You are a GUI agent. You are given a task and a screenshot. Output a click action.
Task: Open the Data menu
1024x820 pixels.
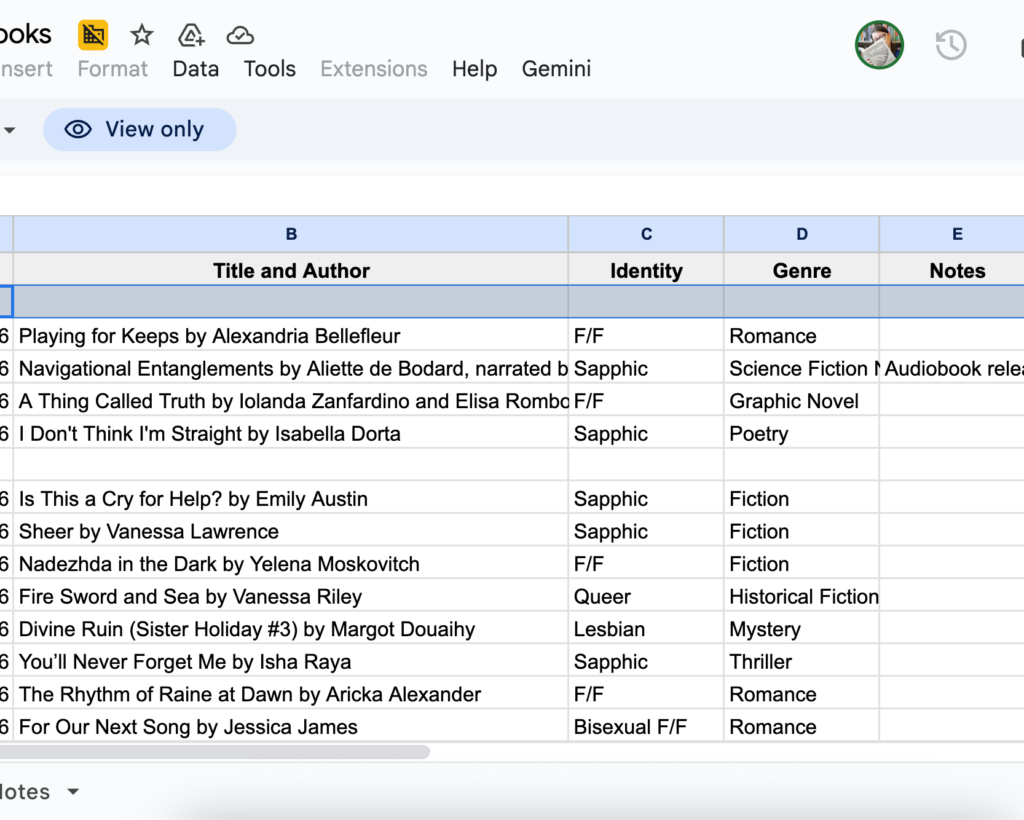point(195,69)
